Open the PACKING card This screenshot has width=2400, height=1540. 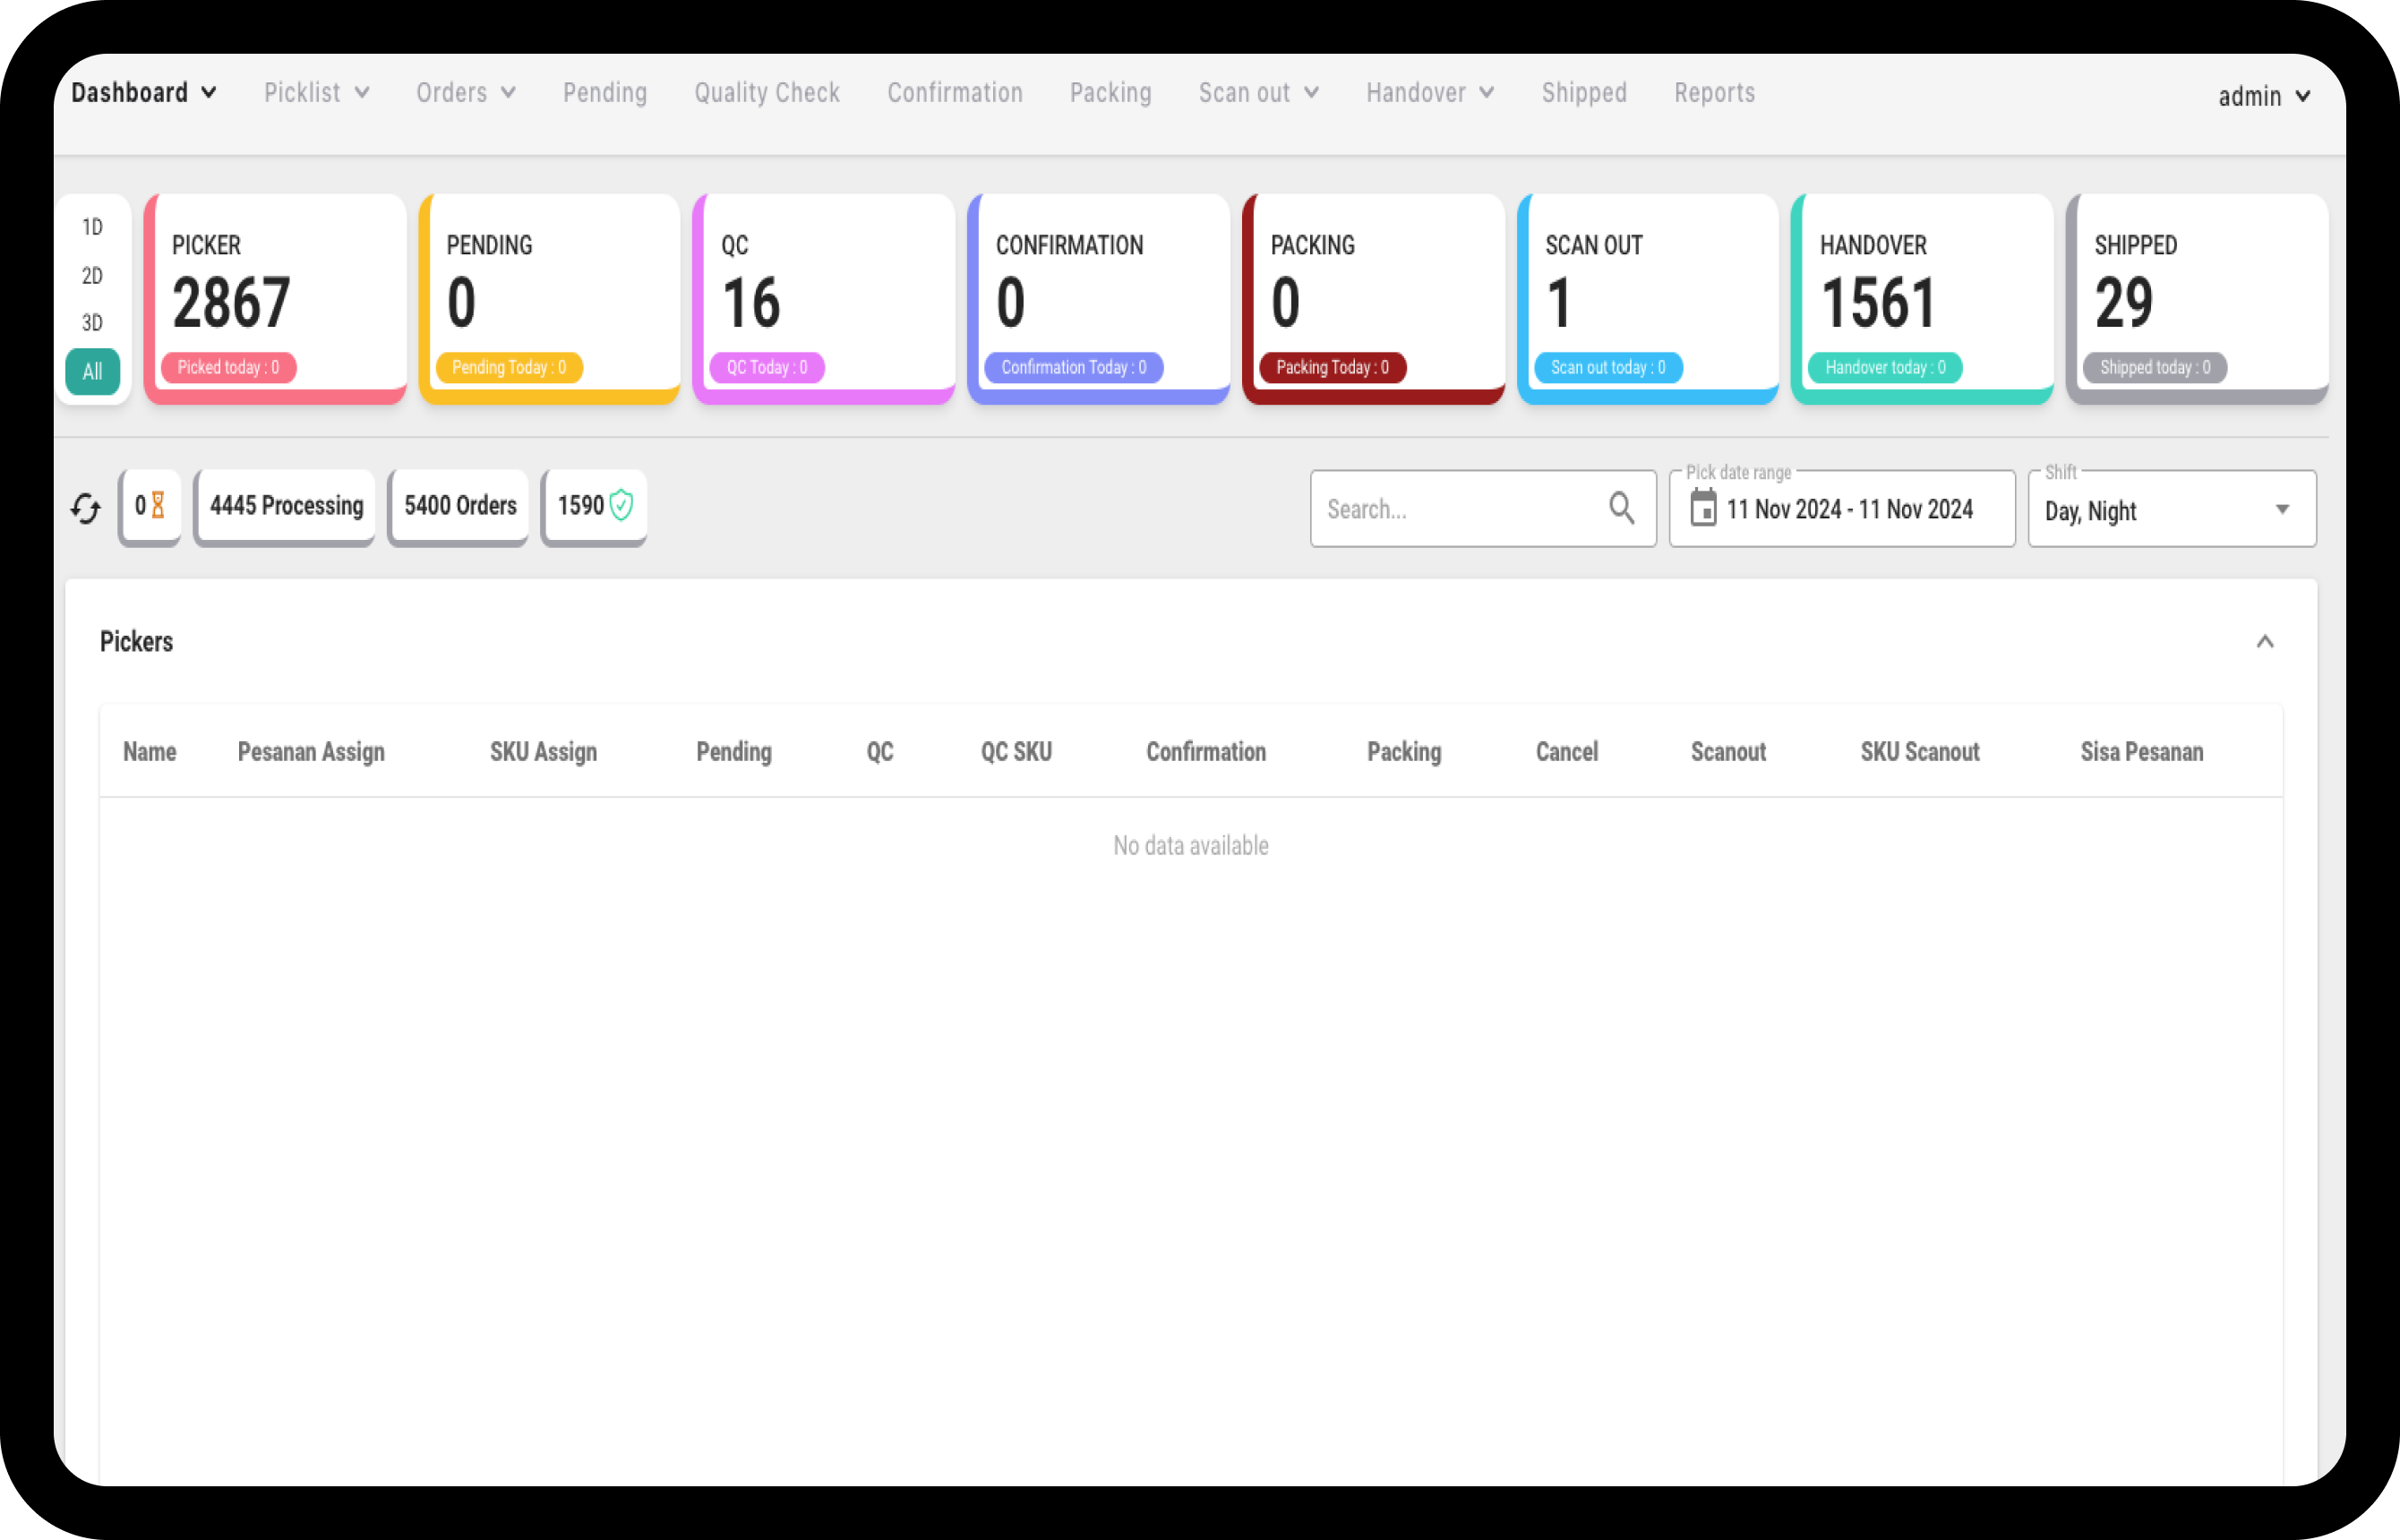point(1374,298)
